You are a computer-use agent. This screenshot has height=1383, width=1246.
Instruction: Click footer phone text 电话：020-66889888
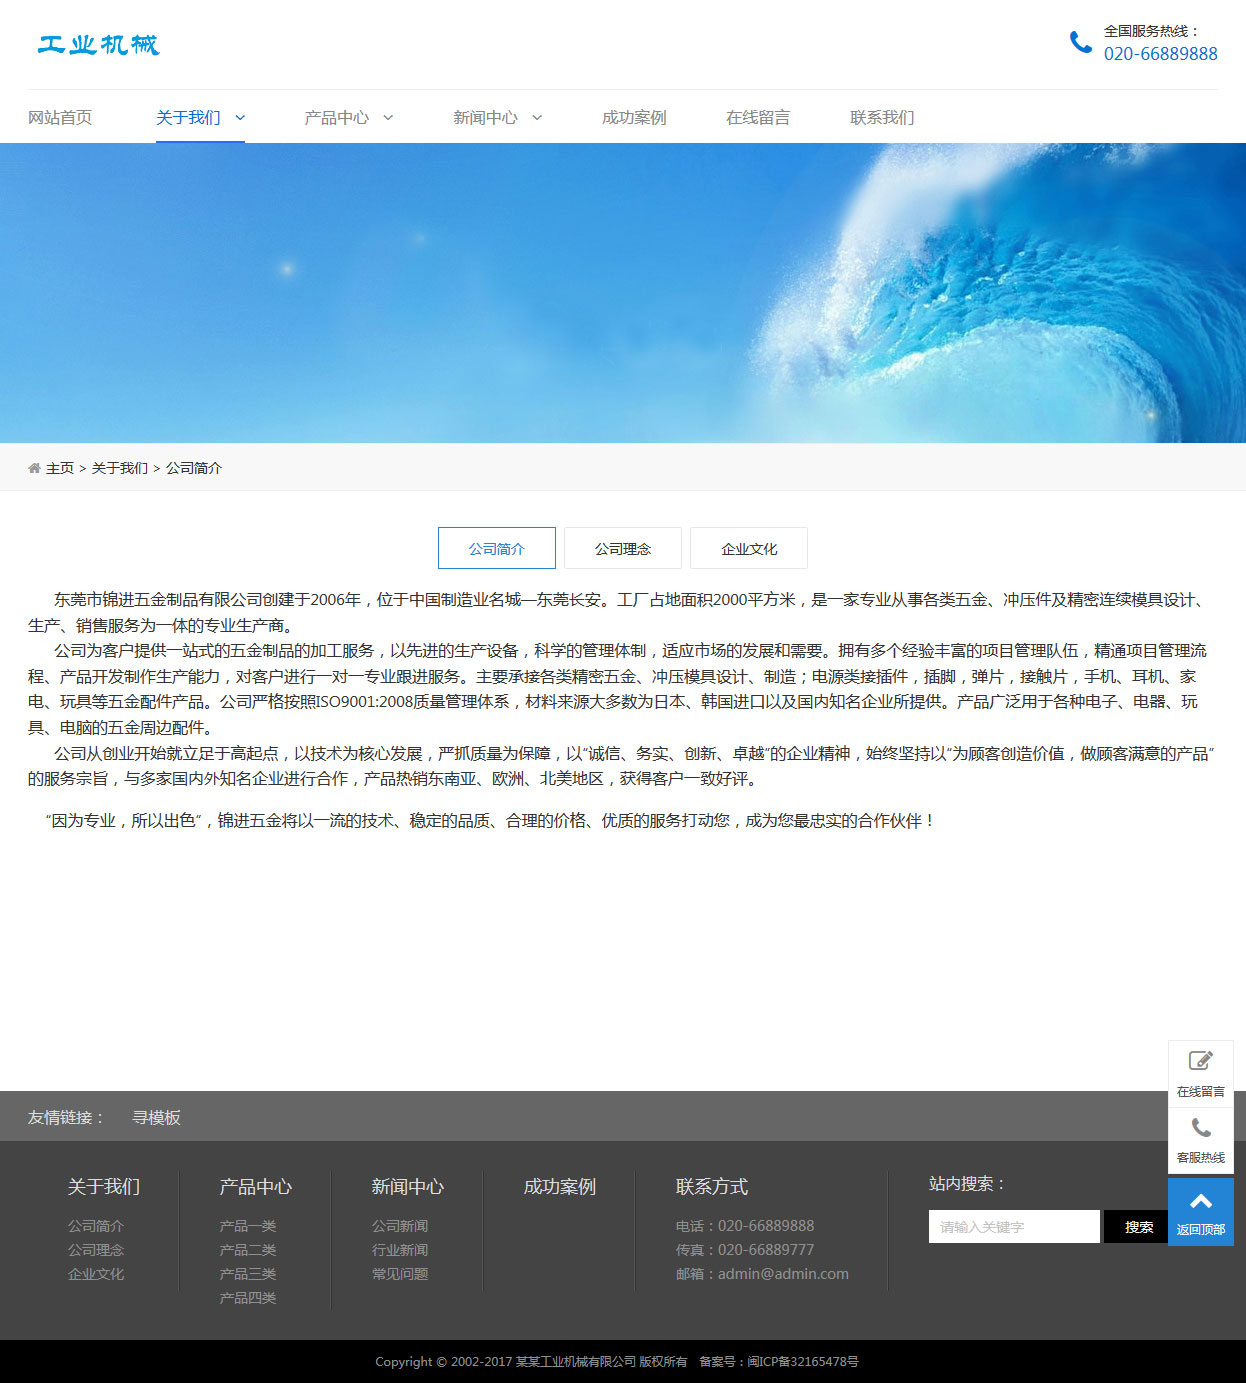coord(745,1226)
